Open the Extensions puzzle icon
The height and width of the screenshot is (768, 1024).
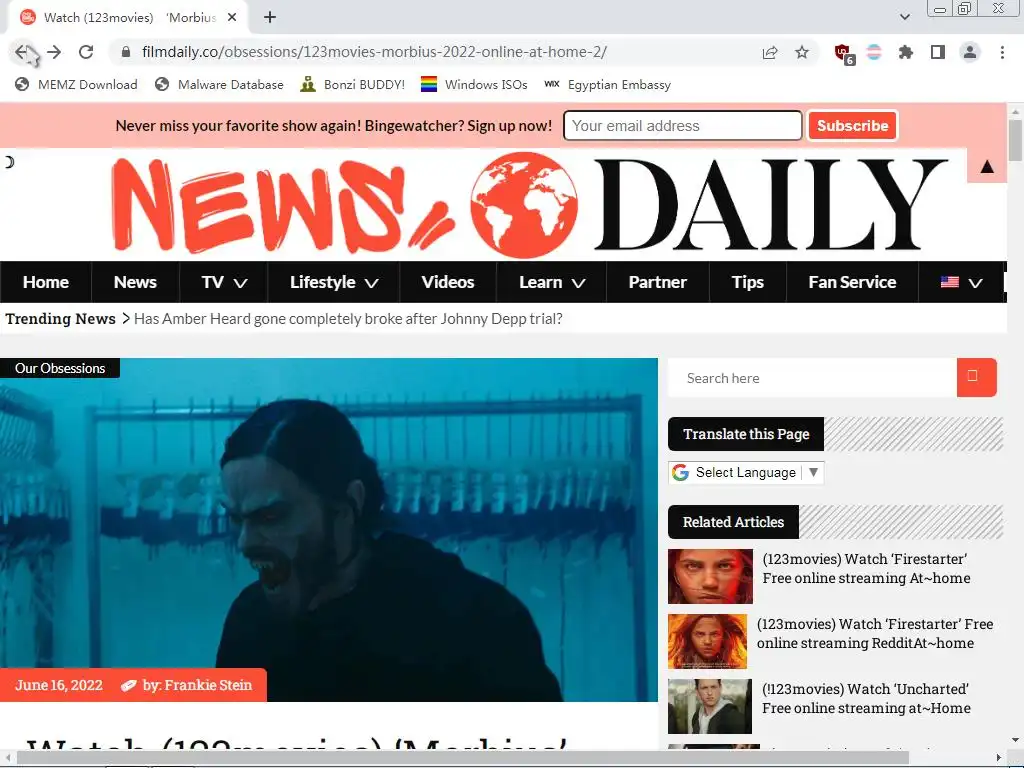tap(906, 52)
